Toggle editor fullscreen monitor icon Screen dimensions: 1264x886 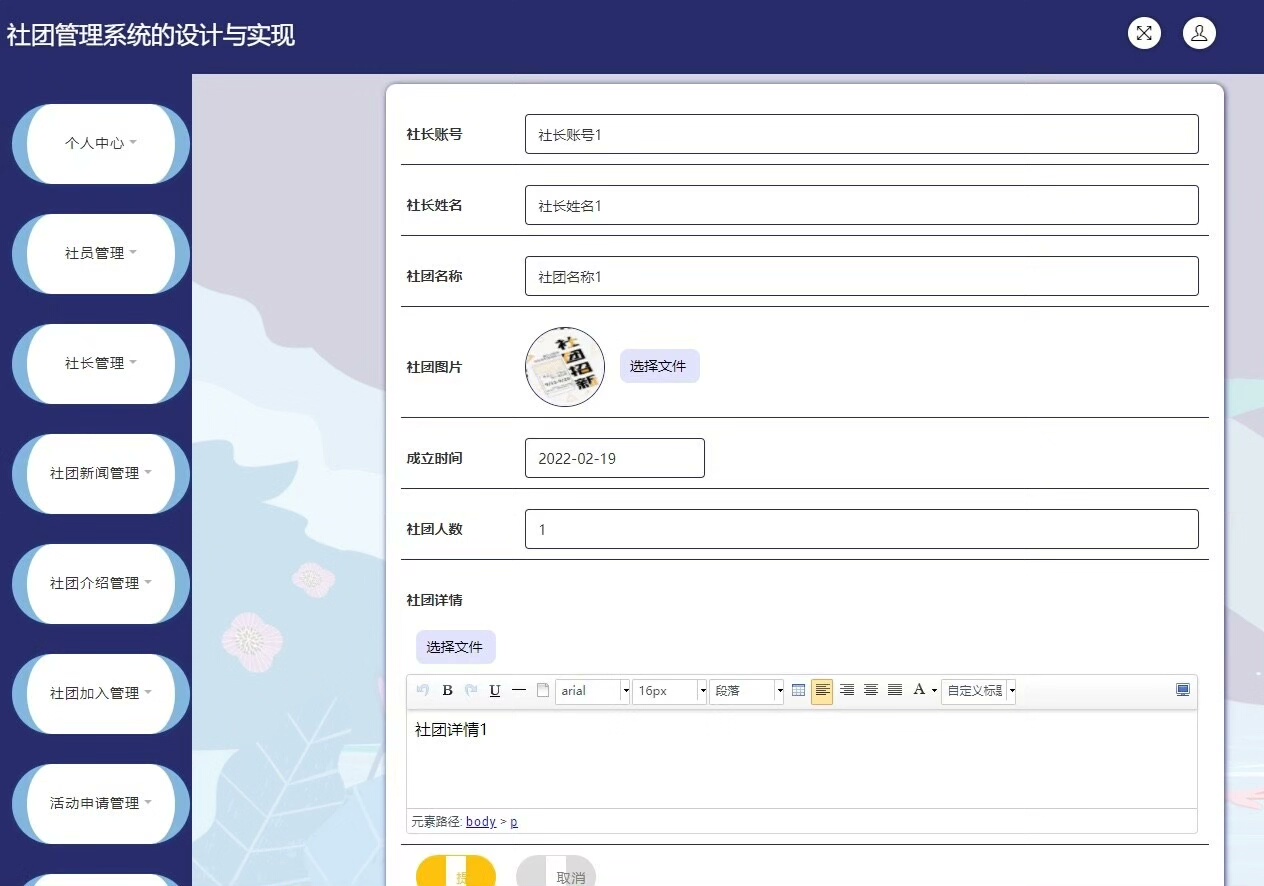(1183, 690)
